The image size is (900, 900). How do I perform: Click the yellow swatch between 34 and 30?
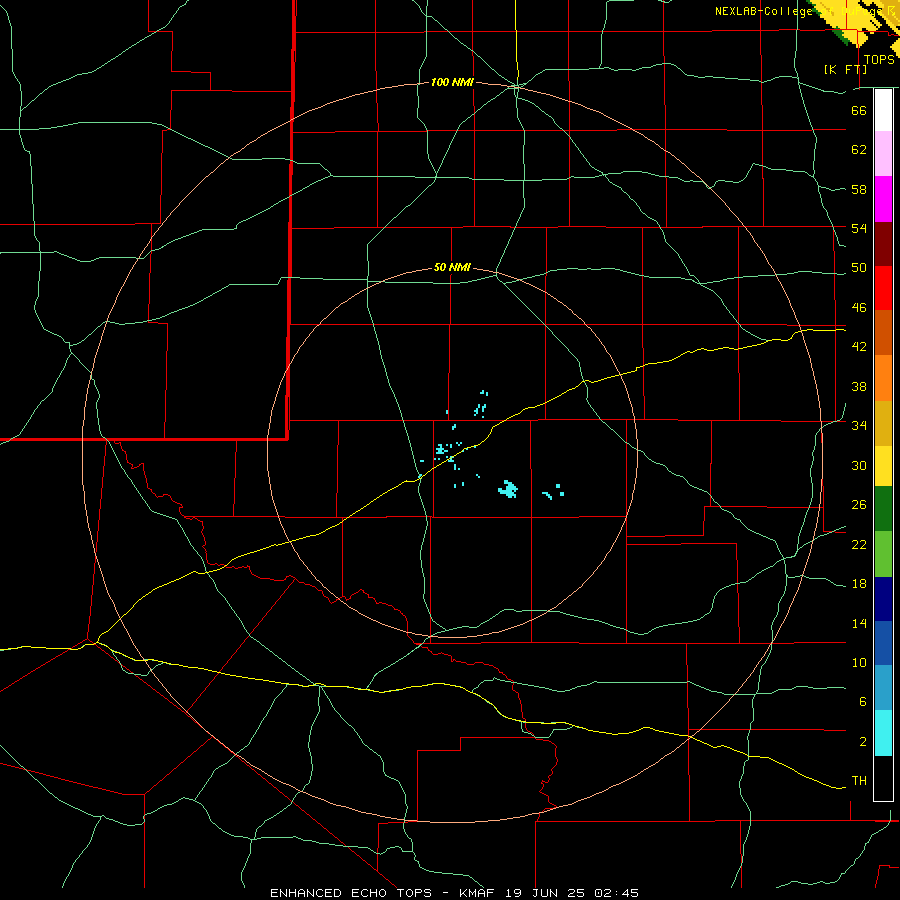[x=883, y=466]
